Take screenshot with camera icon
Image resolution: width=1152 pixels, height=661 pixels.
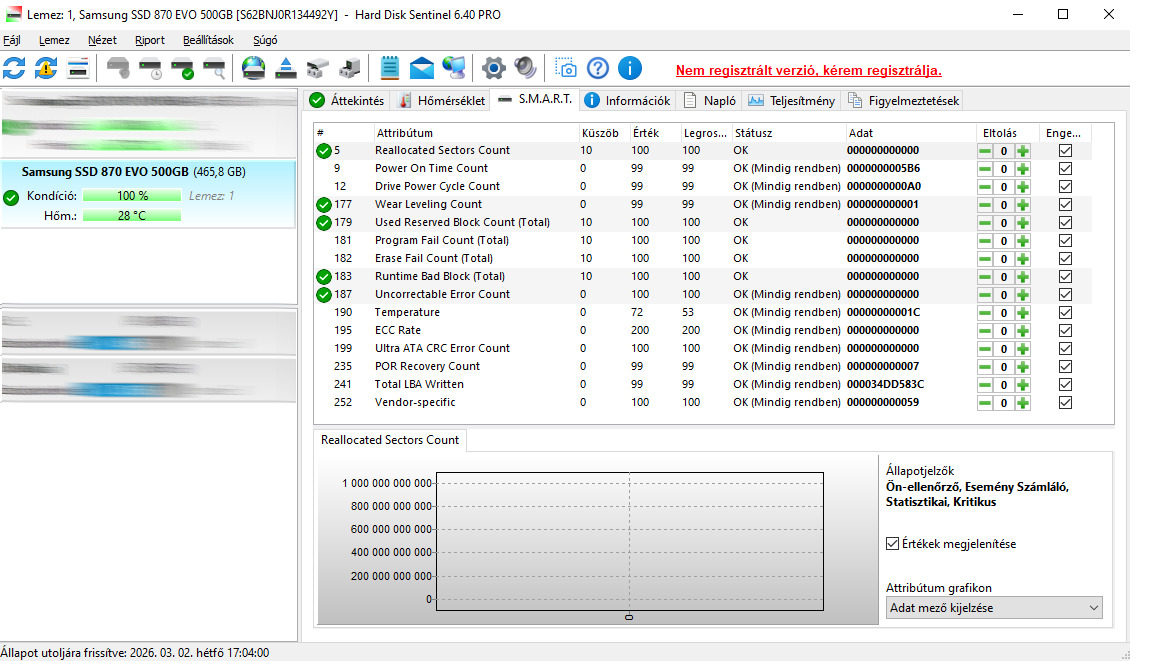[566, 68]
